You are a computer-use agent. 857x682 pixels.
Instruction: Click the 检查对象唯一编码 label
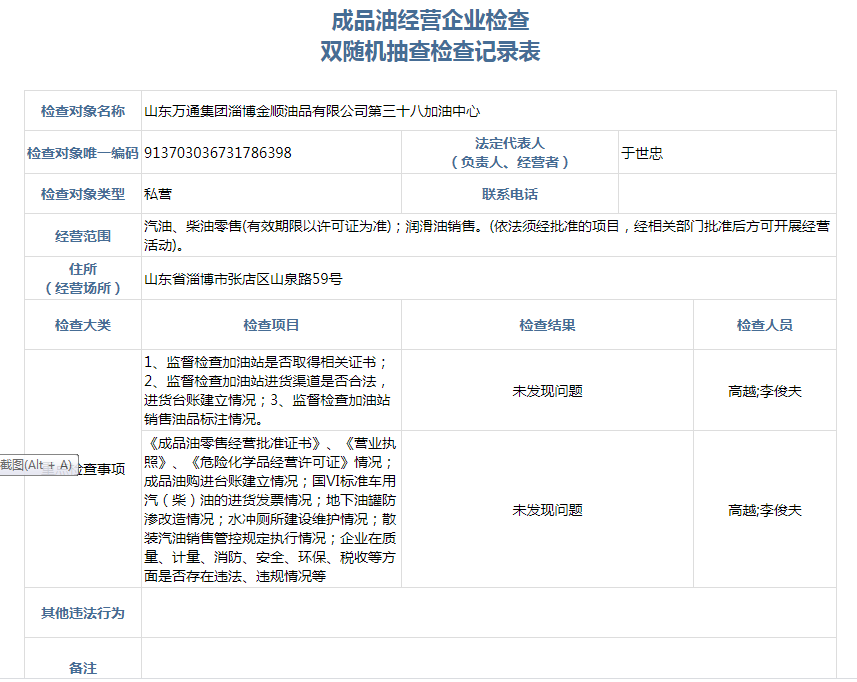[83, 153]
